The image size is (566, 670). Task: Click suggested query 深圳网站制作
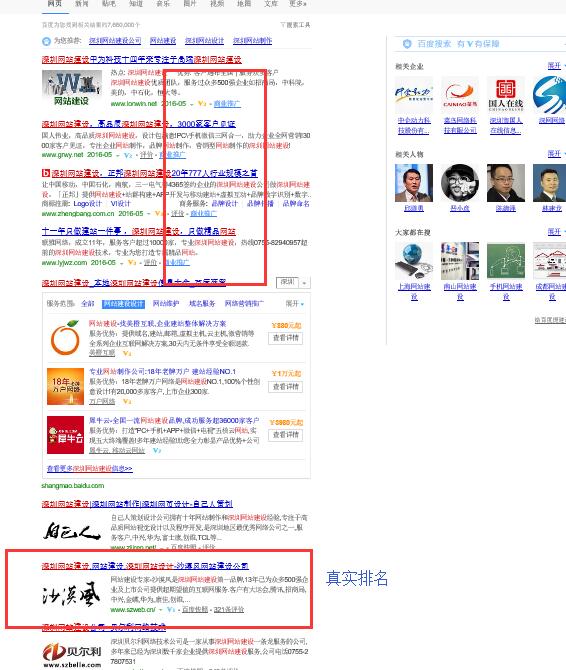252,41
